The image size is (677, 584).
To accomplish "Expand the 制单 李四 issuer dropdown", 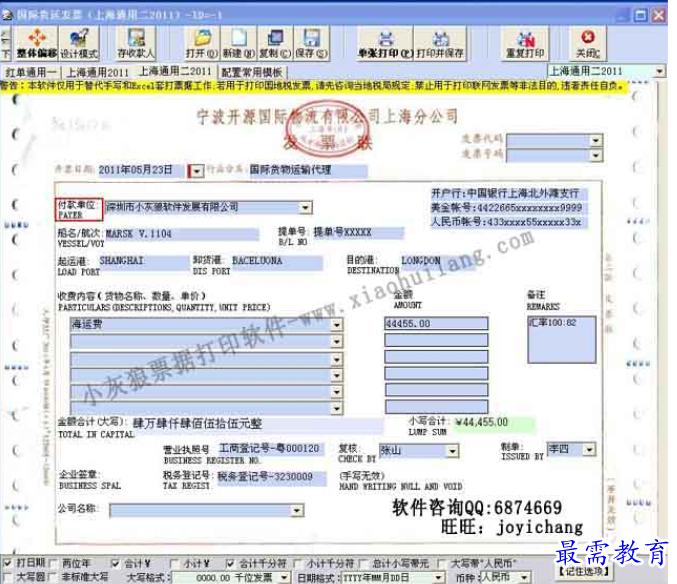I will click(x=589, y=450).
